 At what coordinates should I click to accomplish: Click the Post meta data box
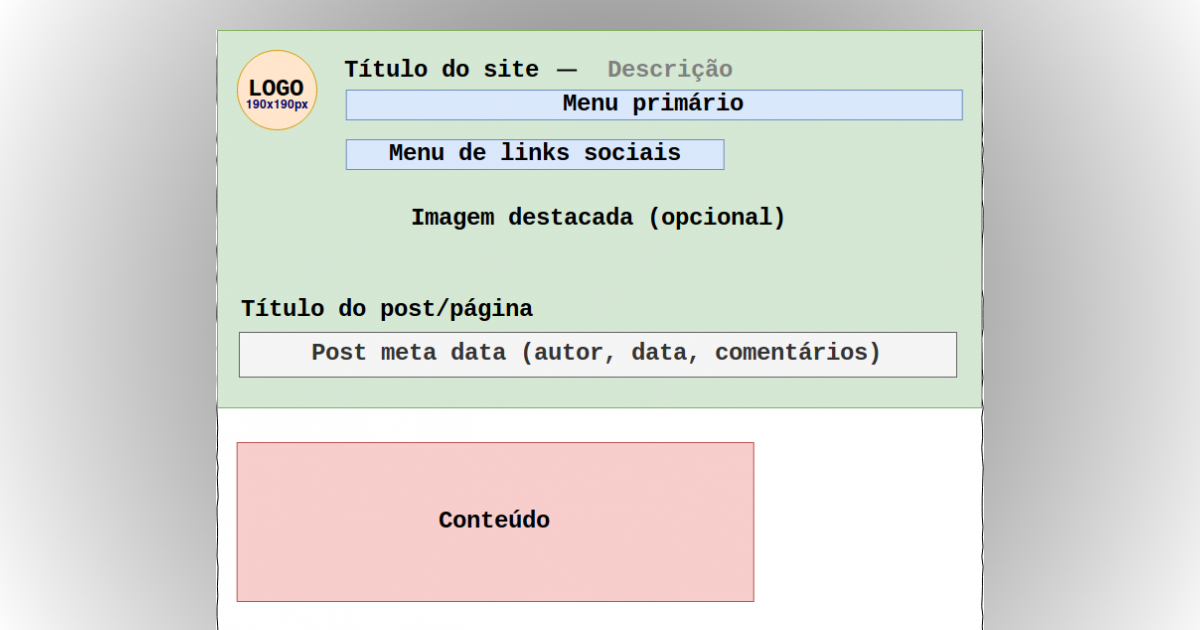click(597, 354)
